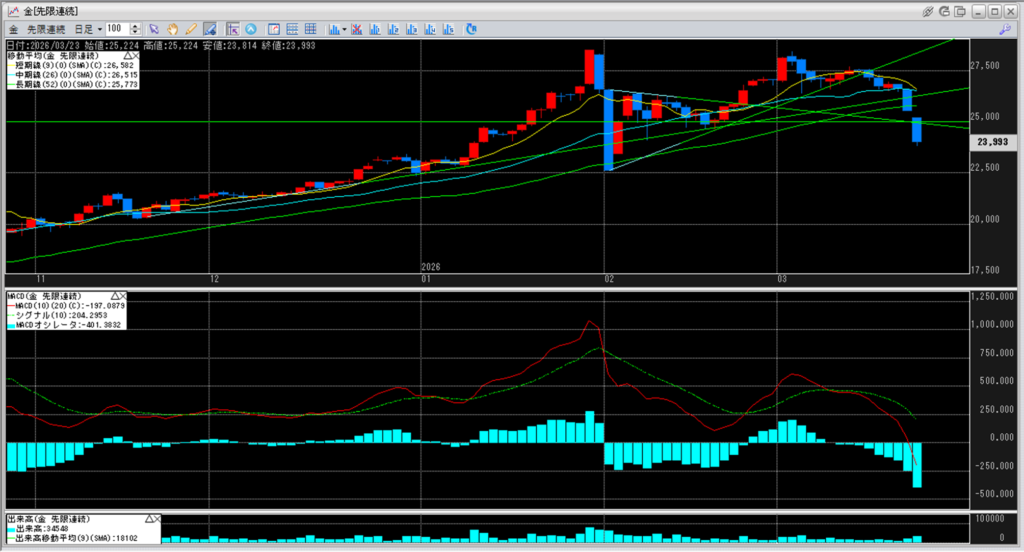This screenshot has width=1024, height=552.
Task: Click the reload icon in title bar
Action: point(946,9)
